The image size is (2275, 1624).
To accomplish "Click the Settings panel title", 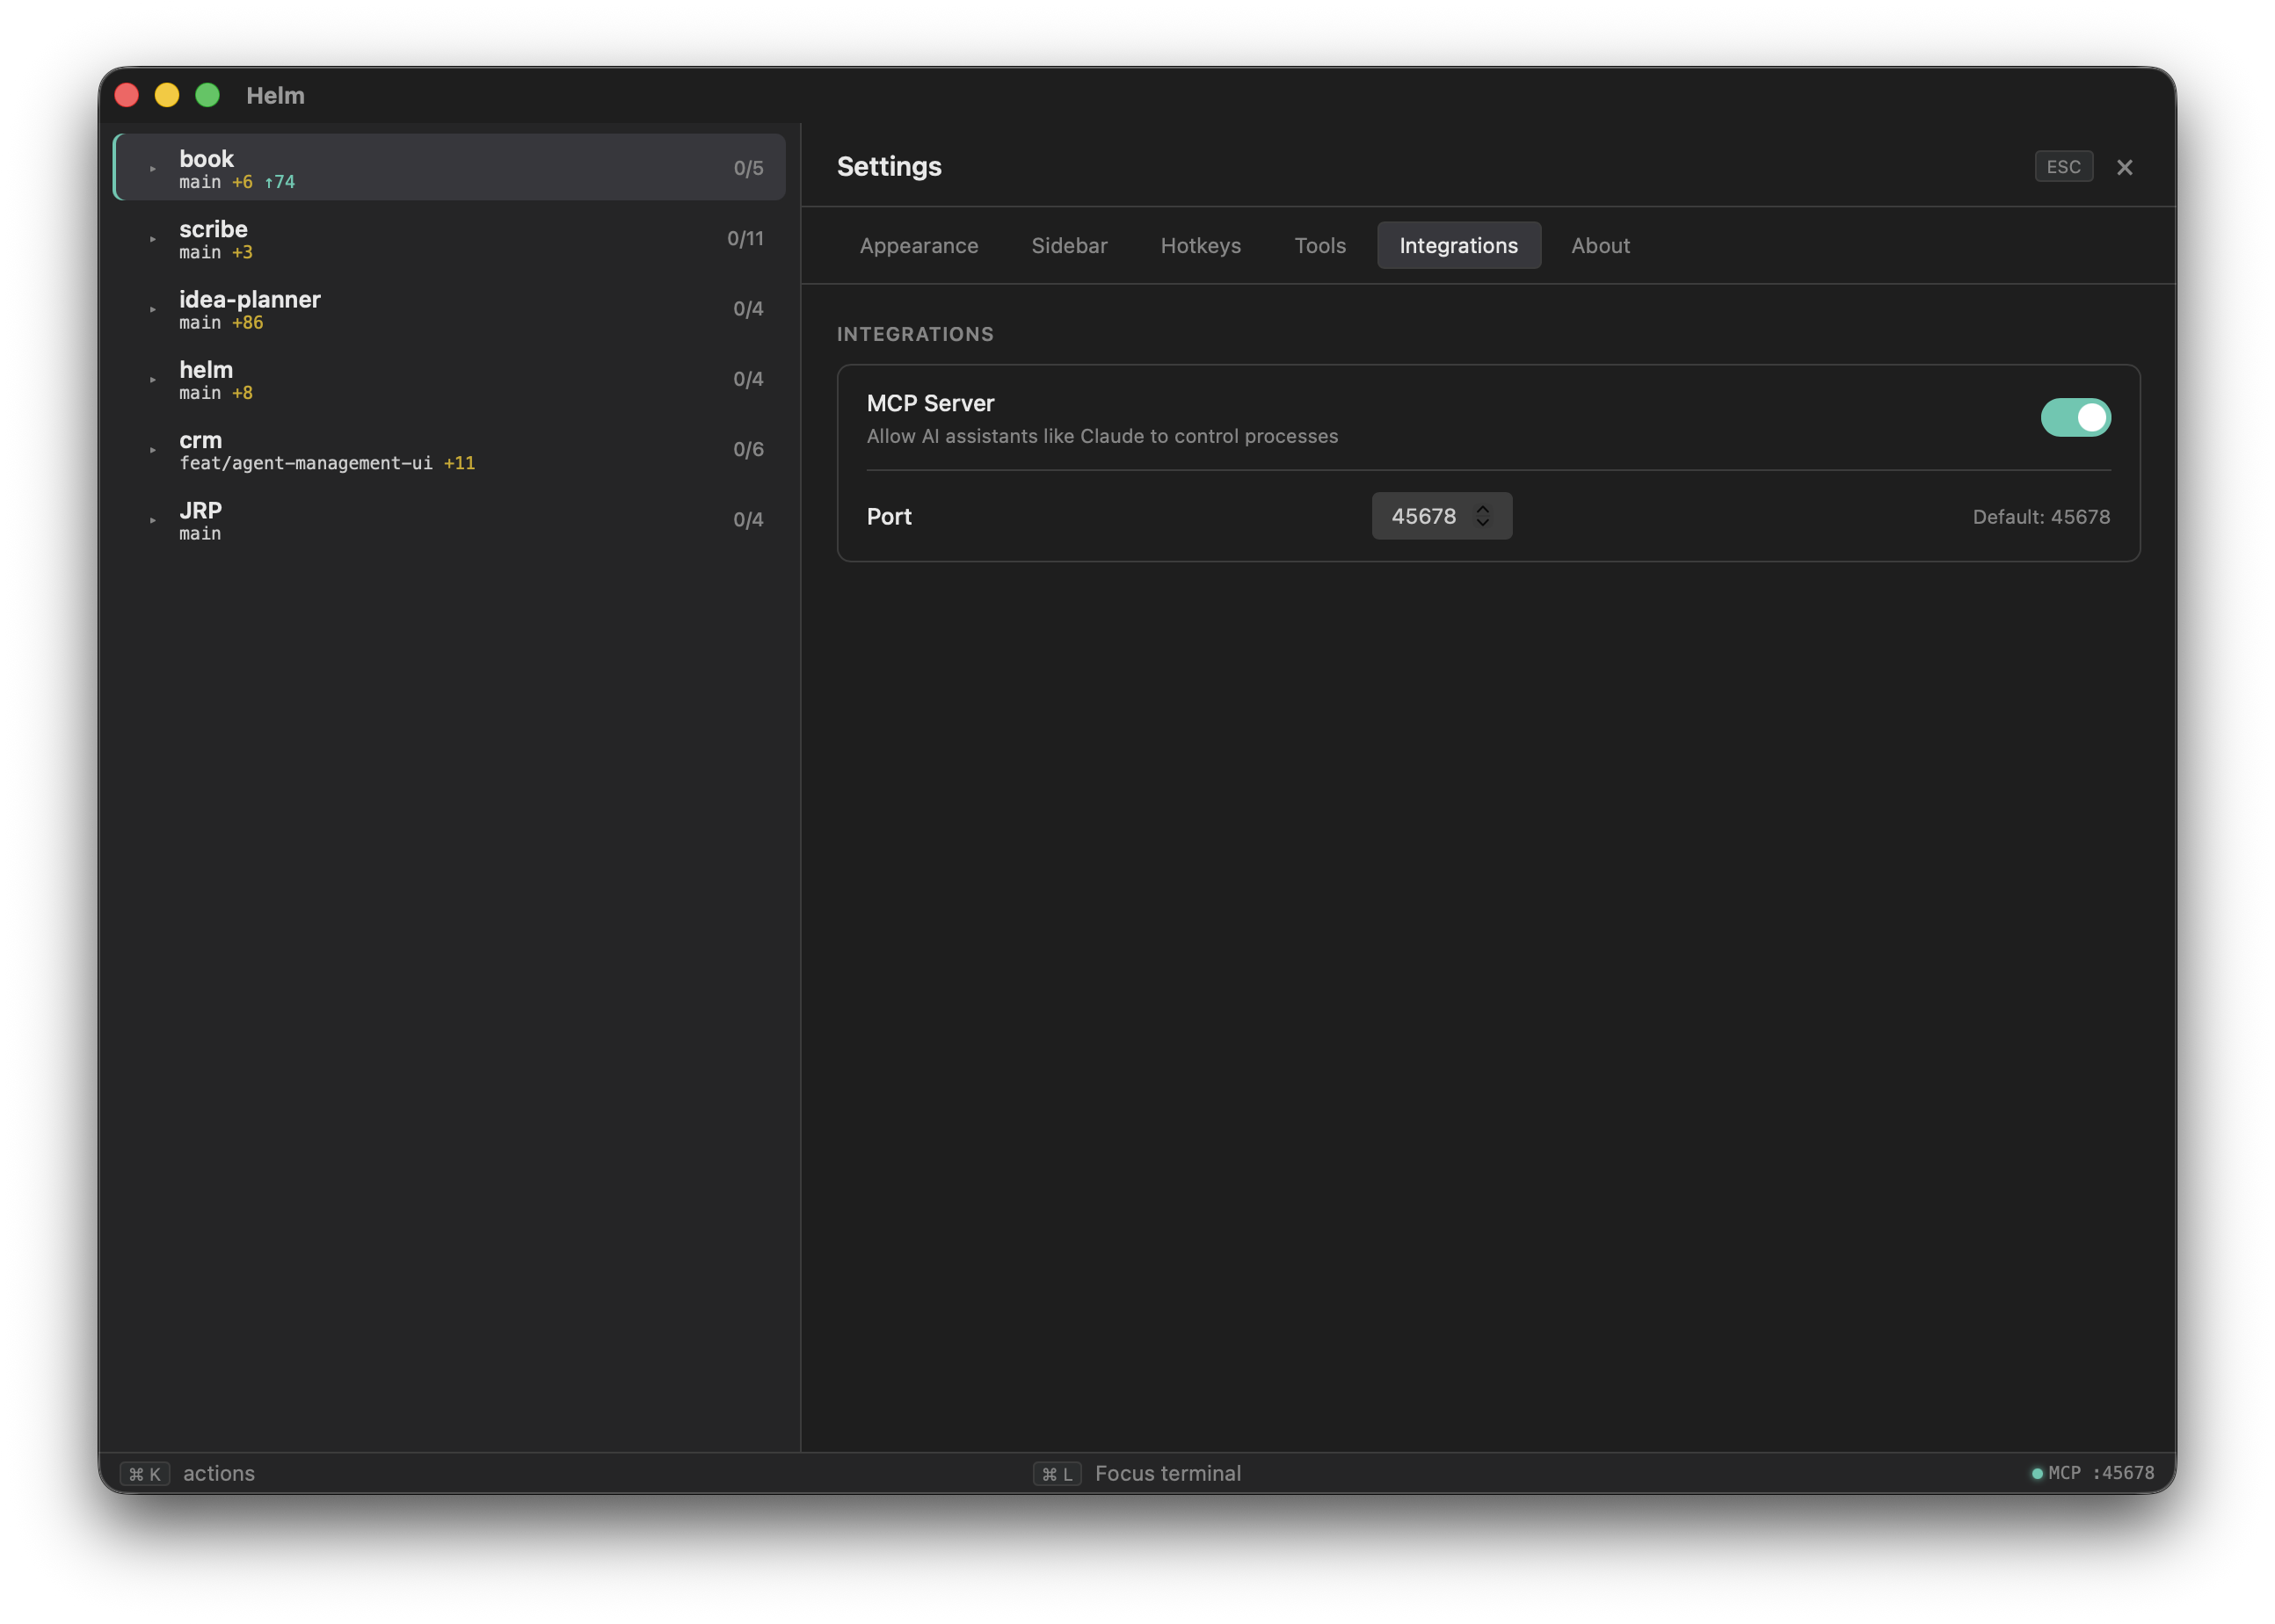I will tap(889, 166).
